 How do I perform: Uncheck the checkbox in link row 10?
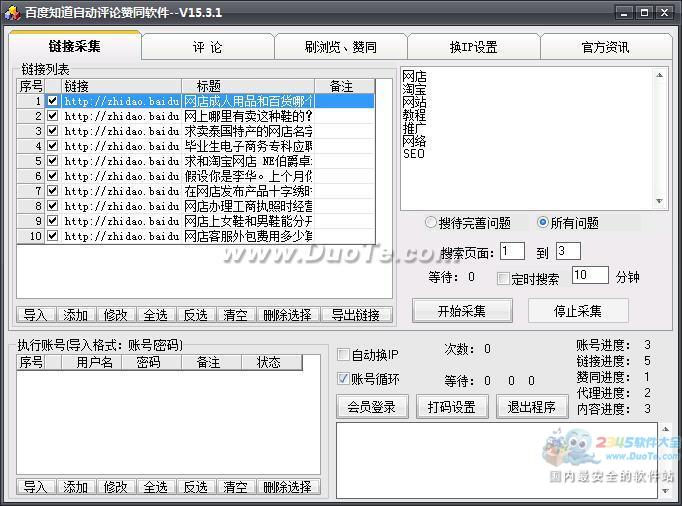click(x=53, y=236)
